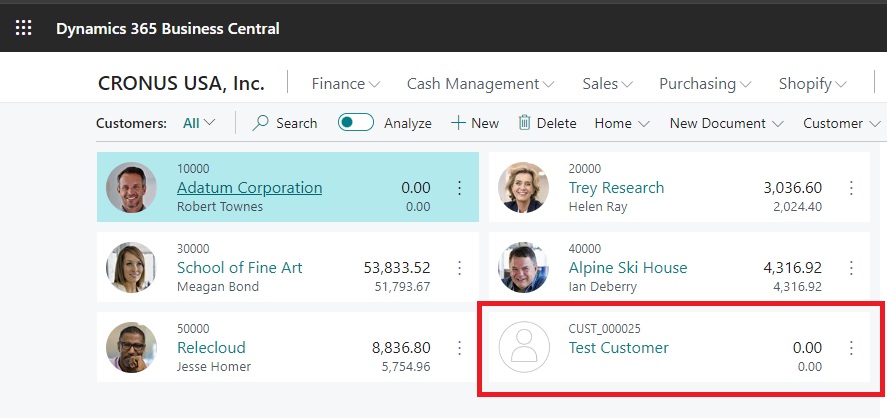This screenshot has width=887, height=418.
Task: Click the Analyze label
Action: (408, 123)
